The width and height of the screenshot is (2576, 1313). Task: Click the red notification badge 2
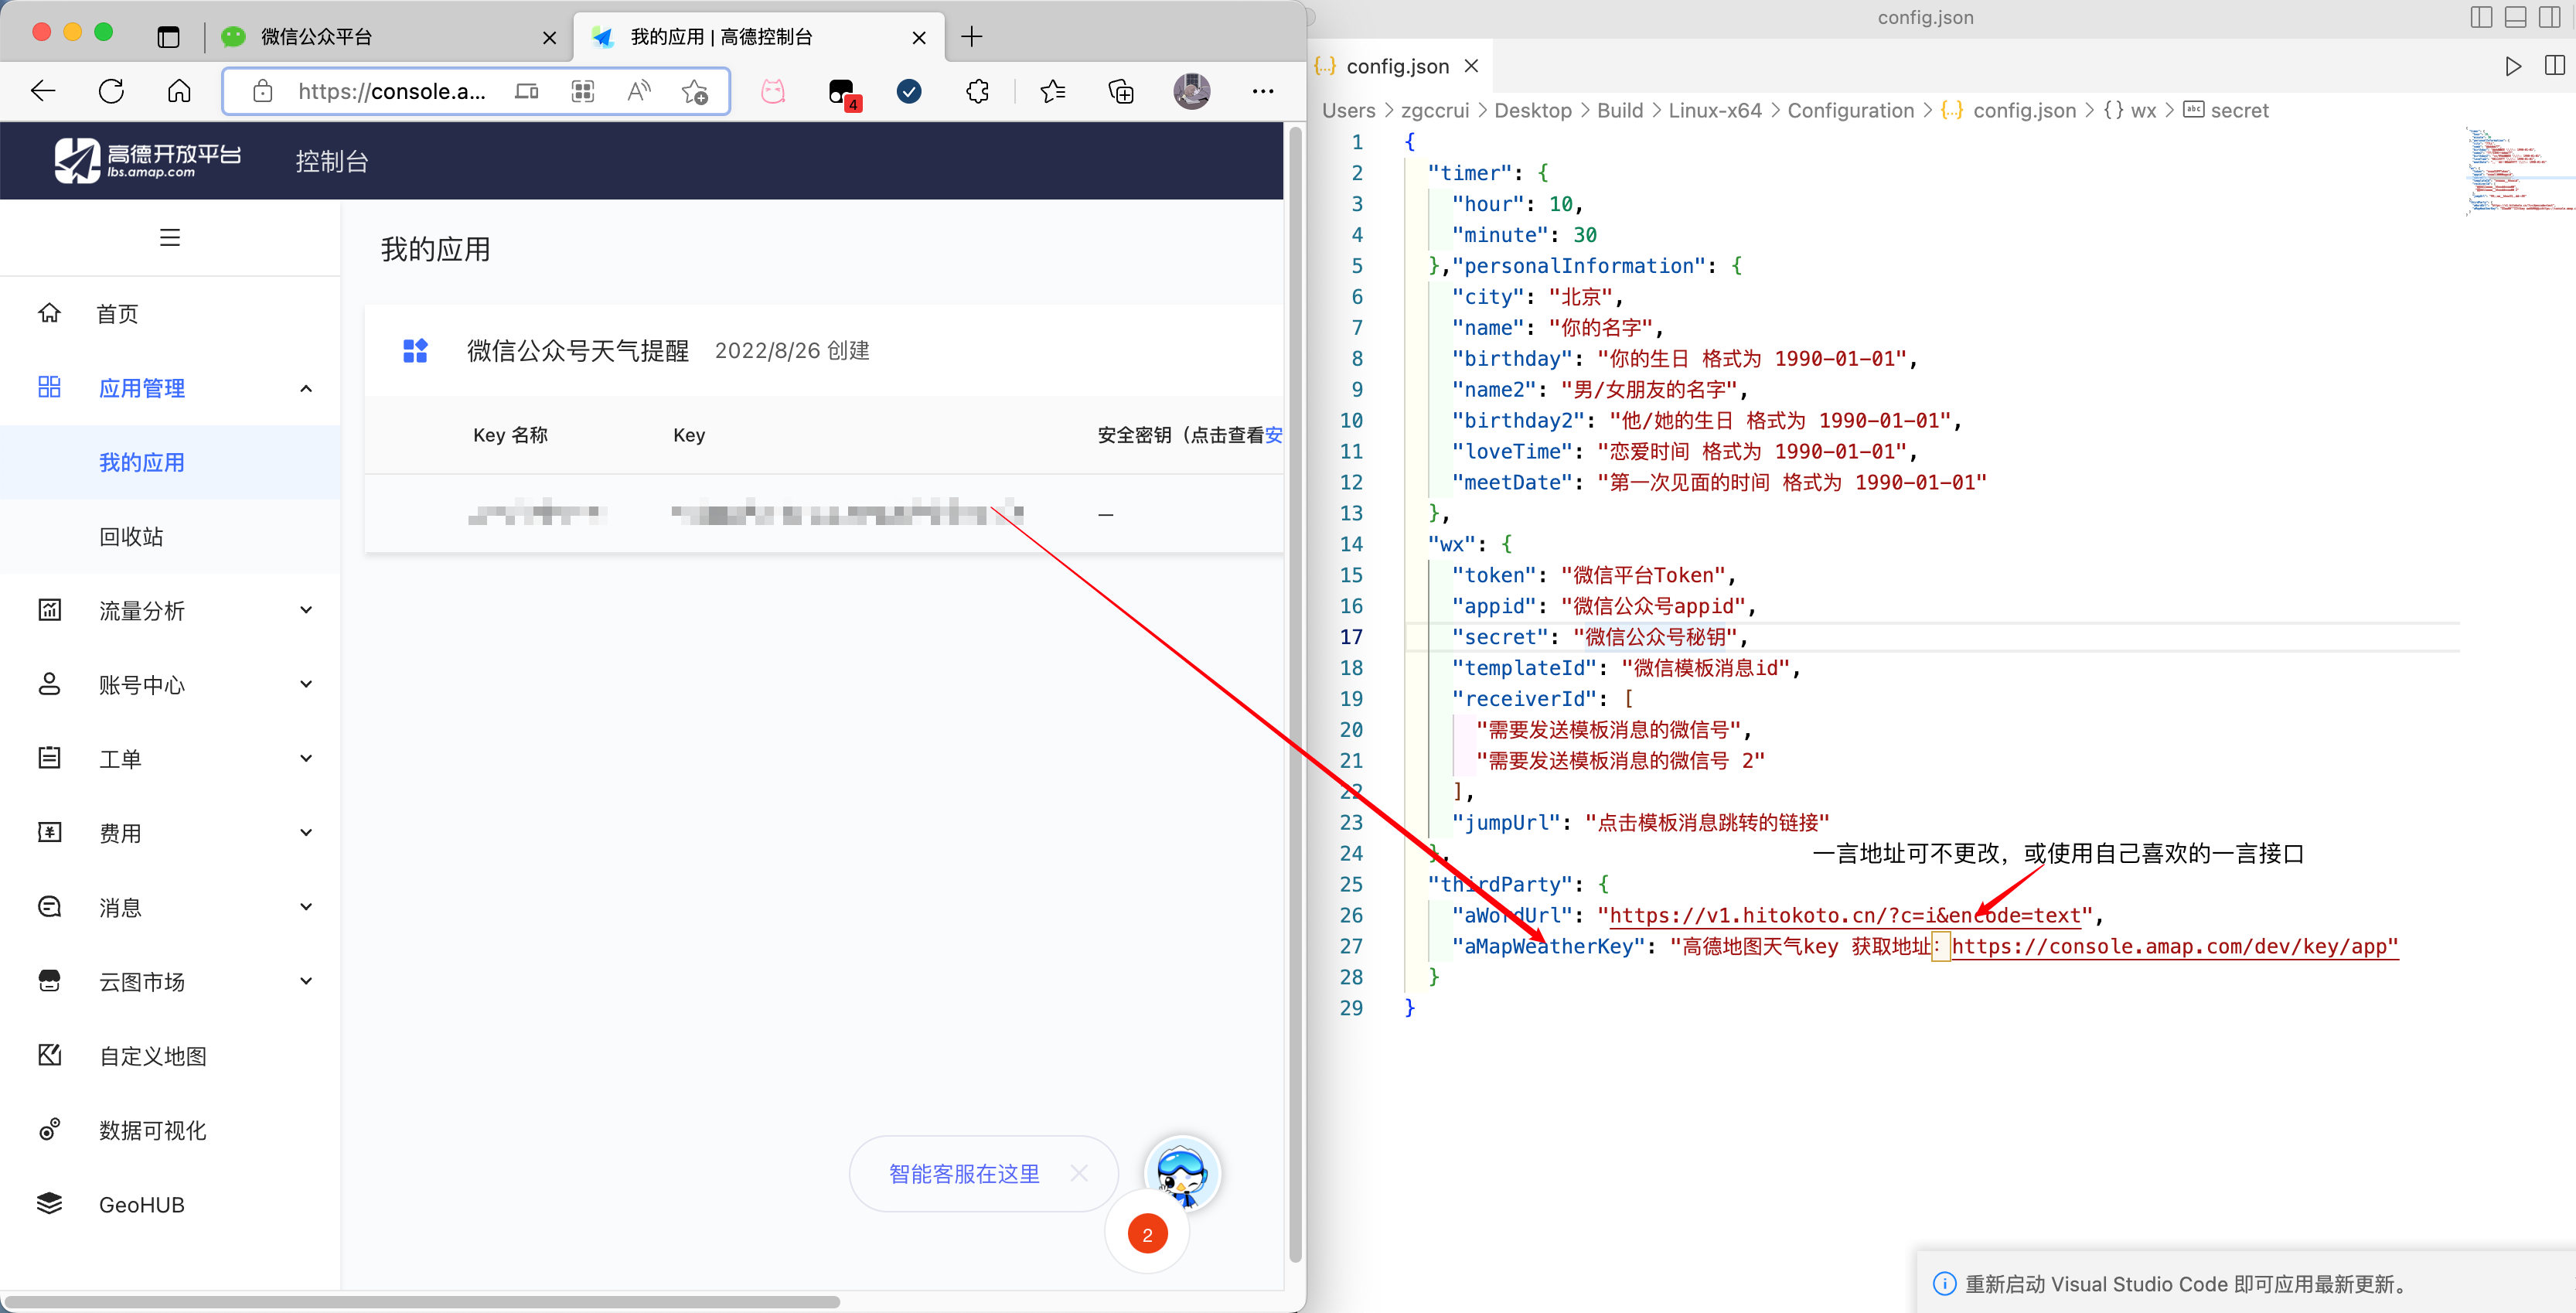click(1147, 1234)
